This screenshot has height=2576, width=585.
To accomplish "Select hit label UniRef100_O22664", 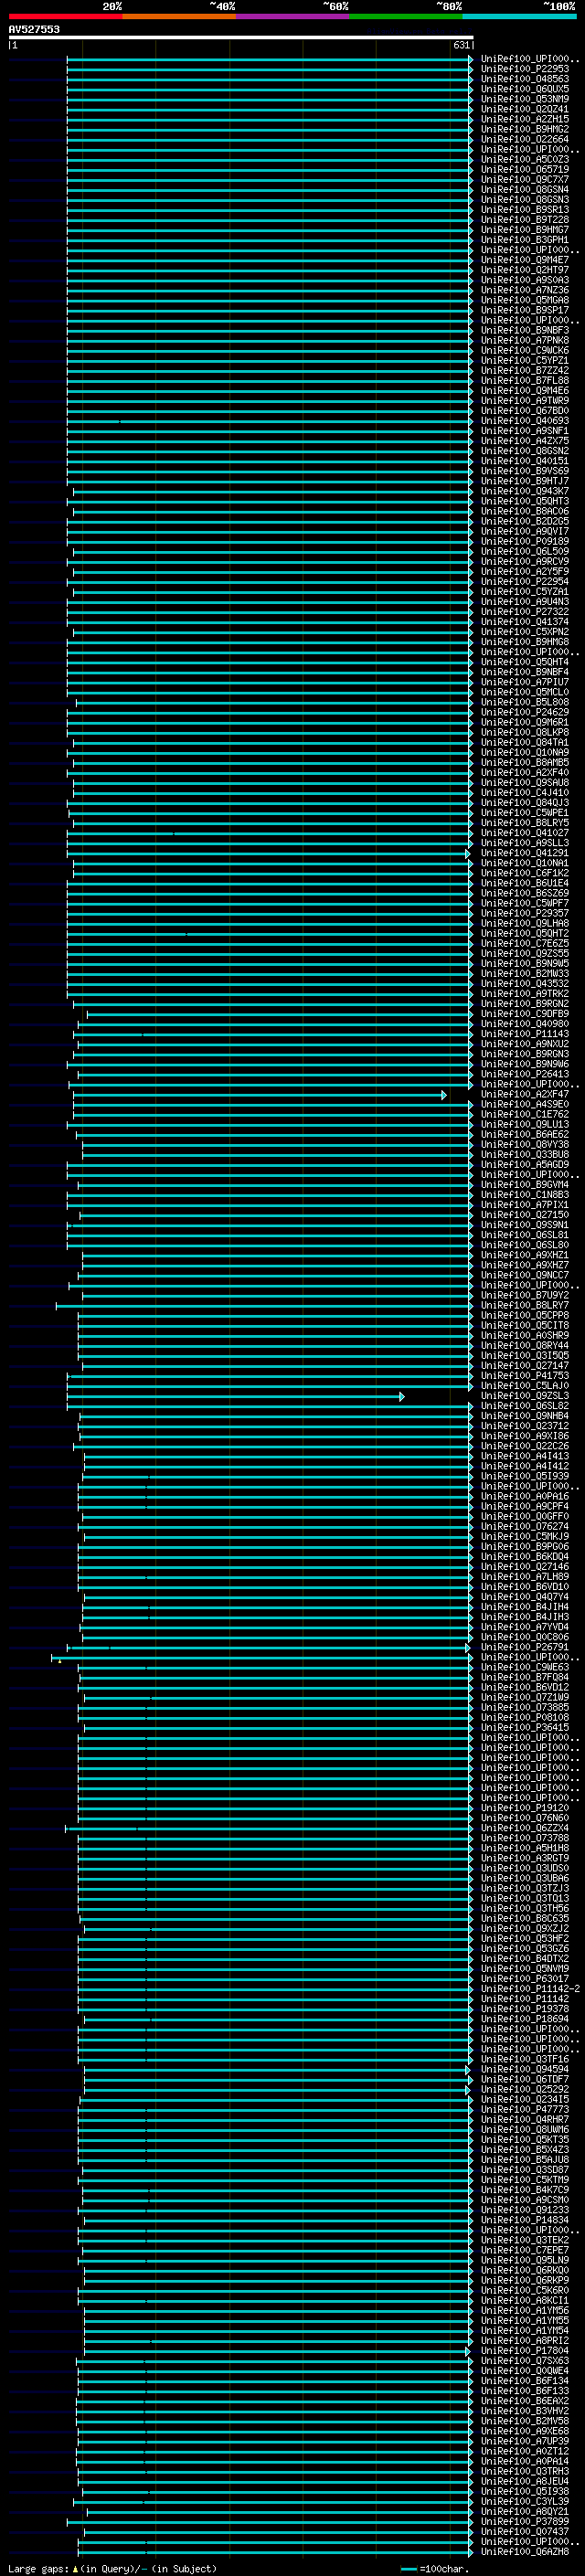I will (525, 139).
